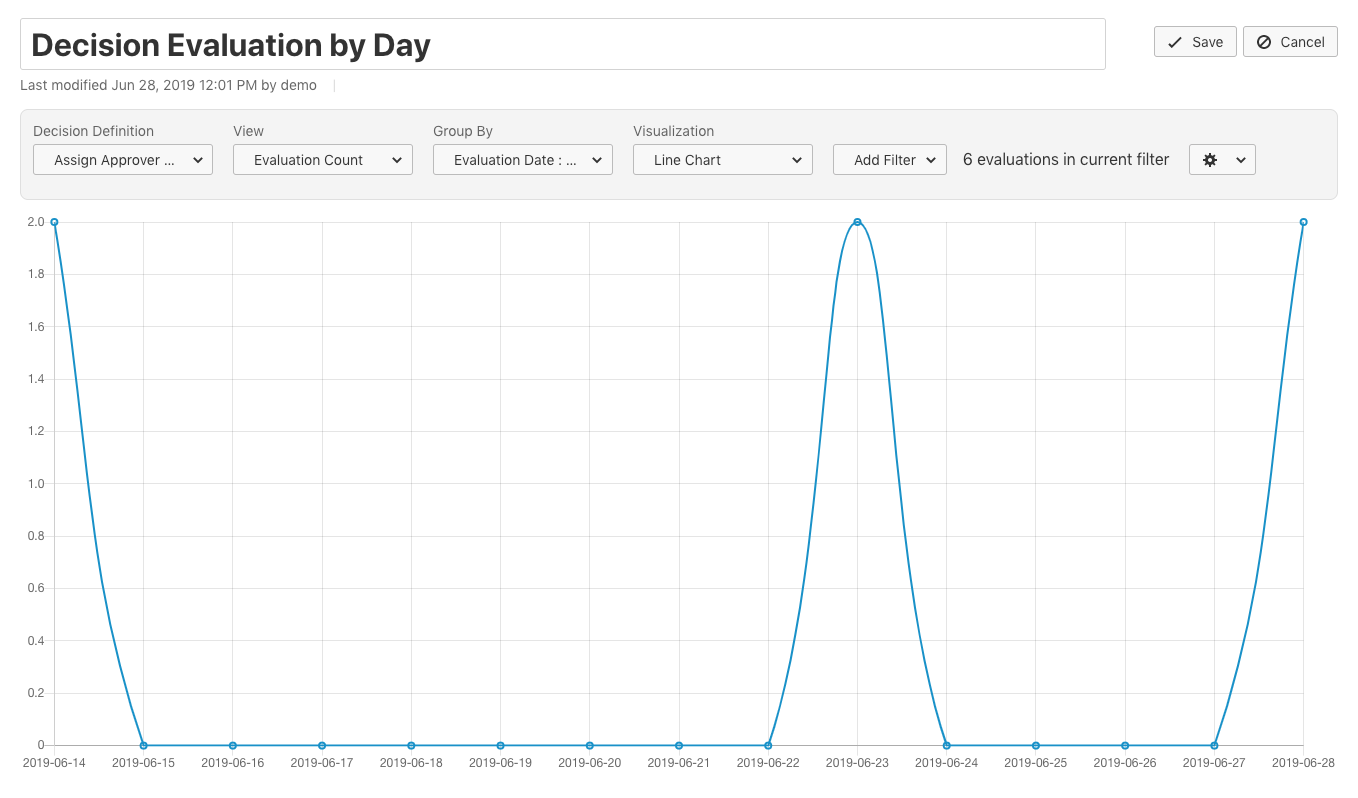
Task: Click the data point at 2019-06-28
Action: (1303, 222)
